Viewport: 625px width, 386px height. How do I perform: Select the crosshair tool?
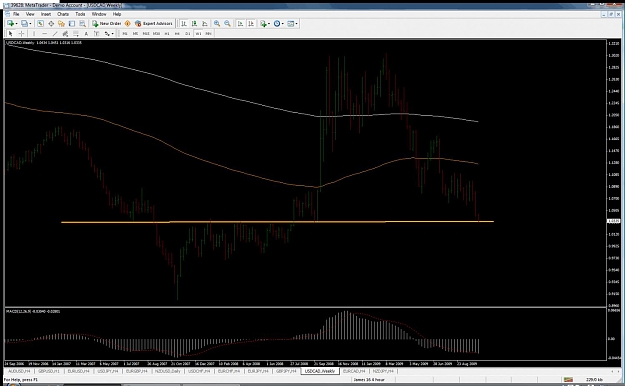pyautogui.click(x=21, y=33)
